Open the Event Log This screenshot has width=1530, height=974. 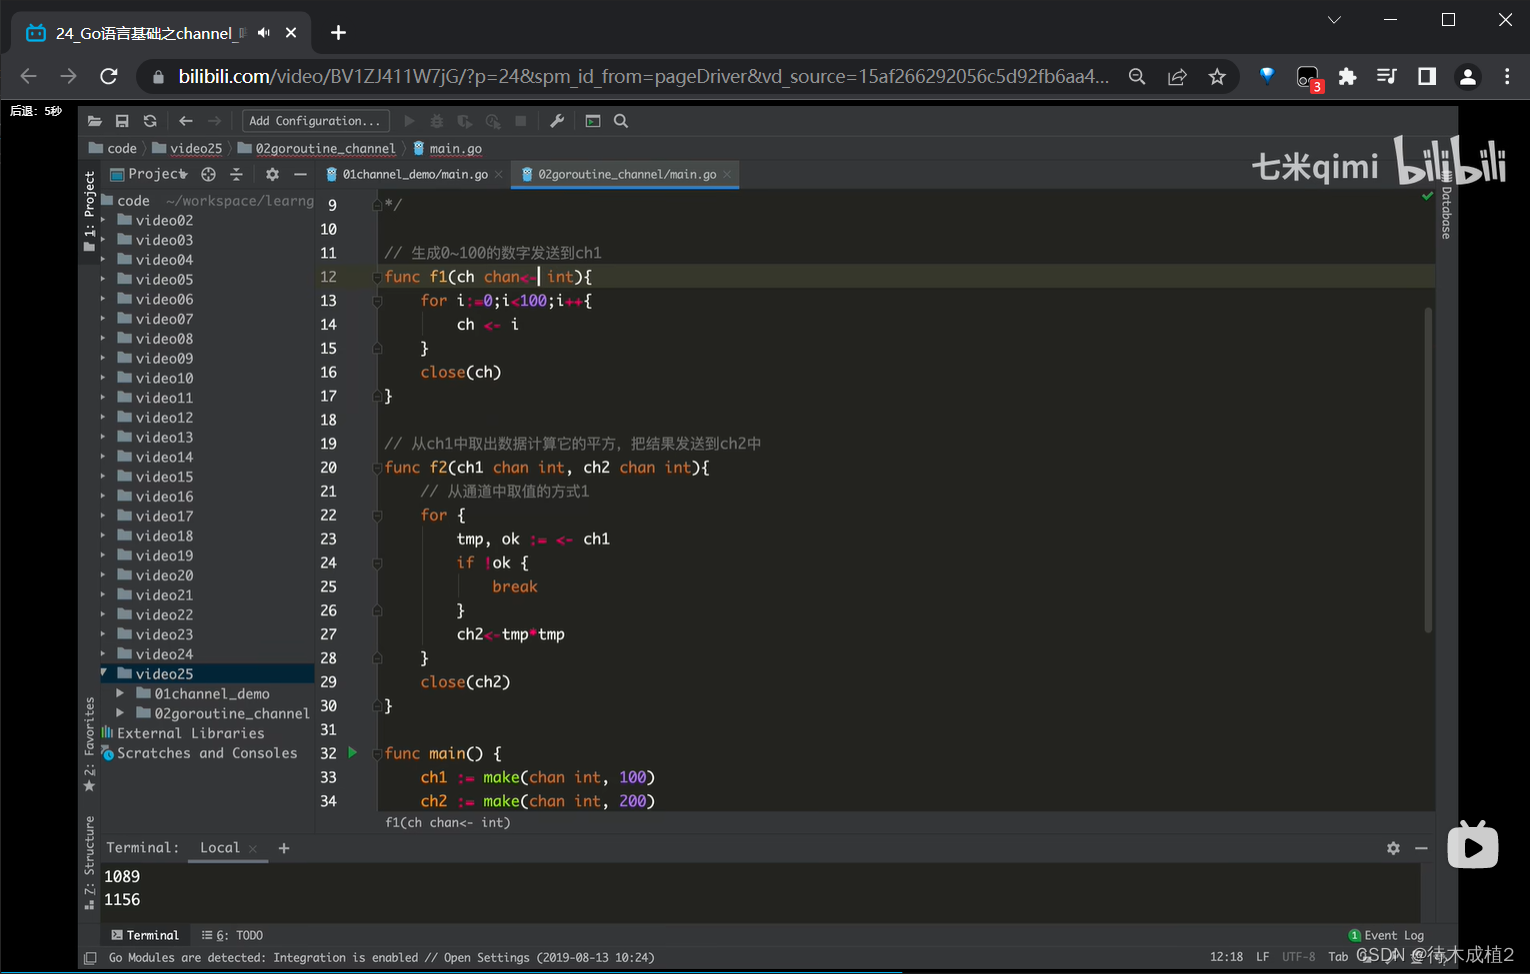tap(1386, 935)
